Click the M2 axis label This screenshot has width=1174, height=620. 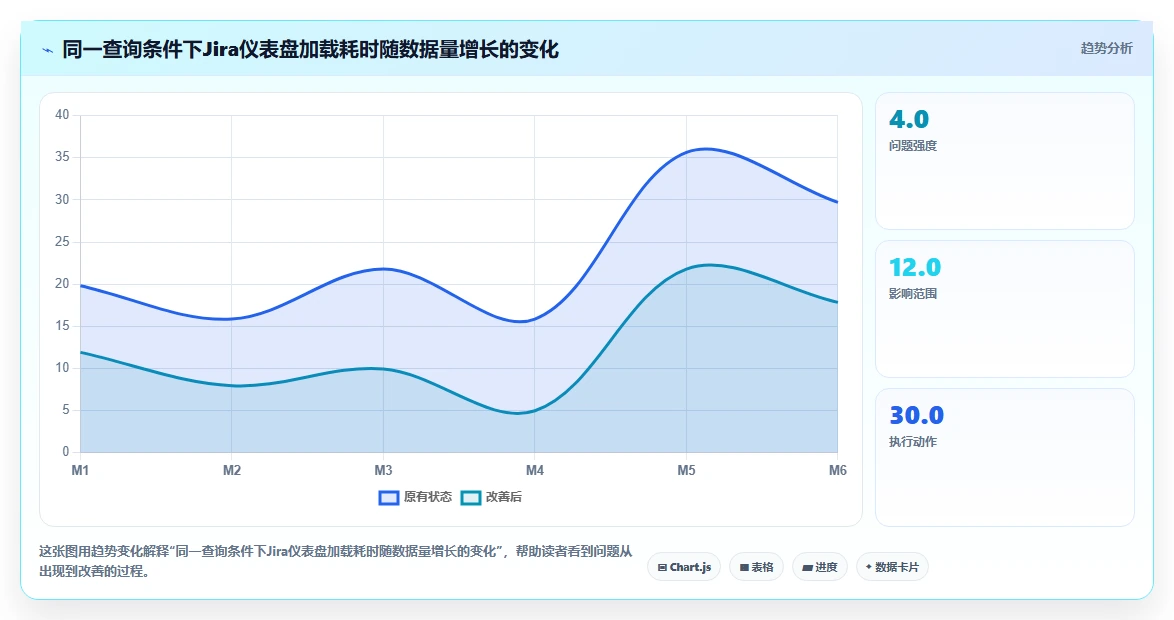pyautogui.click(x=231, y=470)
